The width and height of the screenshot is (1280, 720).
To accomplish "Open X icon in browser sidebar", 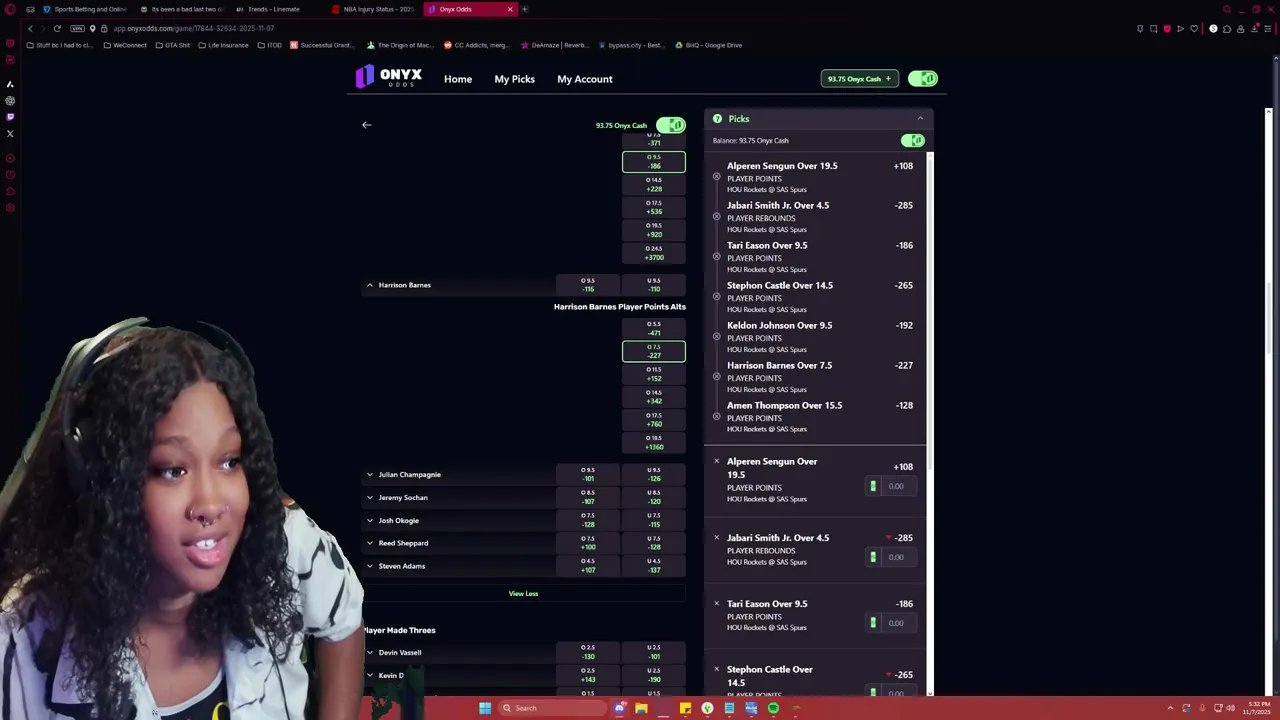I will 10,133.
